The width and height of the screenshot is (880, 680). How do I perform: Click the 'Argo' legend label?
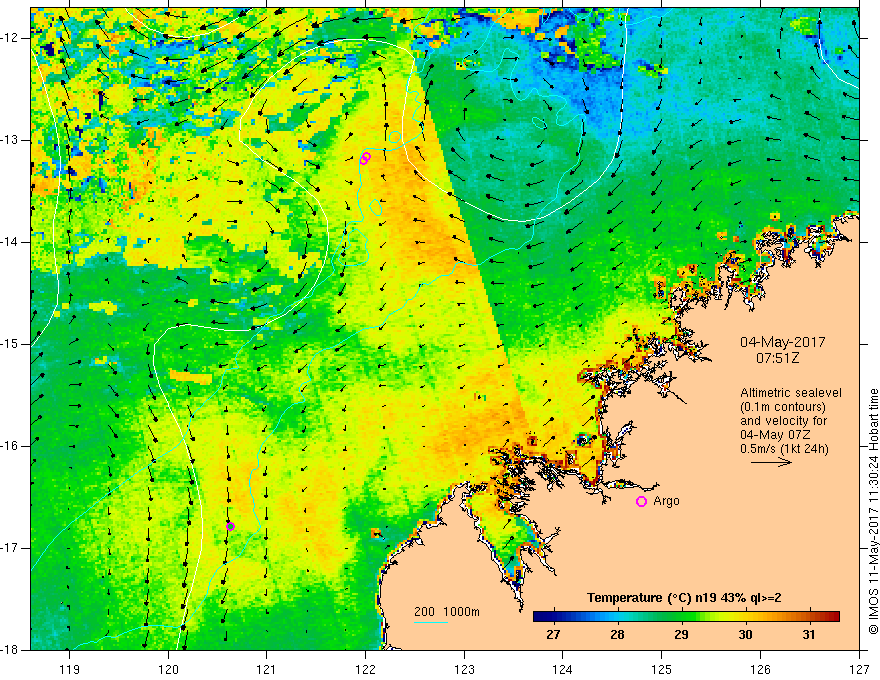[666, 501]
